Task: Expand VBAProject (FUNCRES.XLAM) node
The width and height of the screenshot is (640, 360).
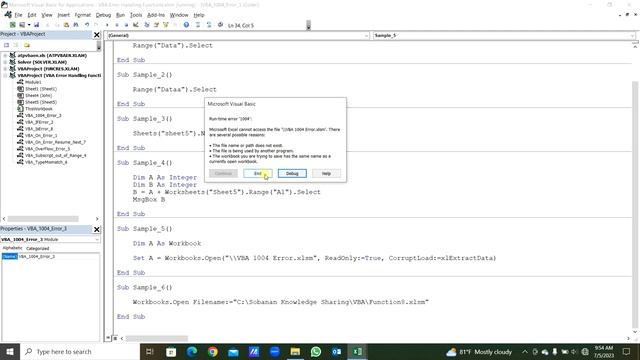Action: point(5,69)
